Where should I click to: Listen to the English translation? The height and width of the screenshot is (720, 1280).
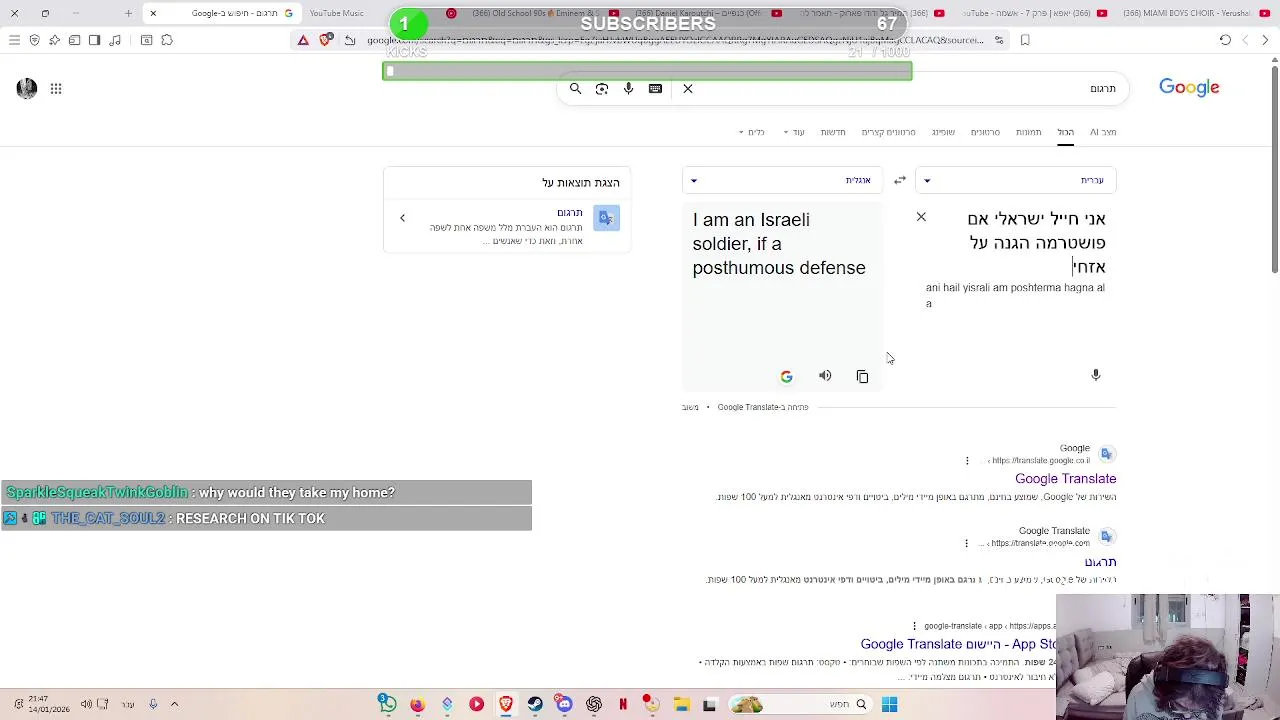pyautogui.click(x=825, y=376)
